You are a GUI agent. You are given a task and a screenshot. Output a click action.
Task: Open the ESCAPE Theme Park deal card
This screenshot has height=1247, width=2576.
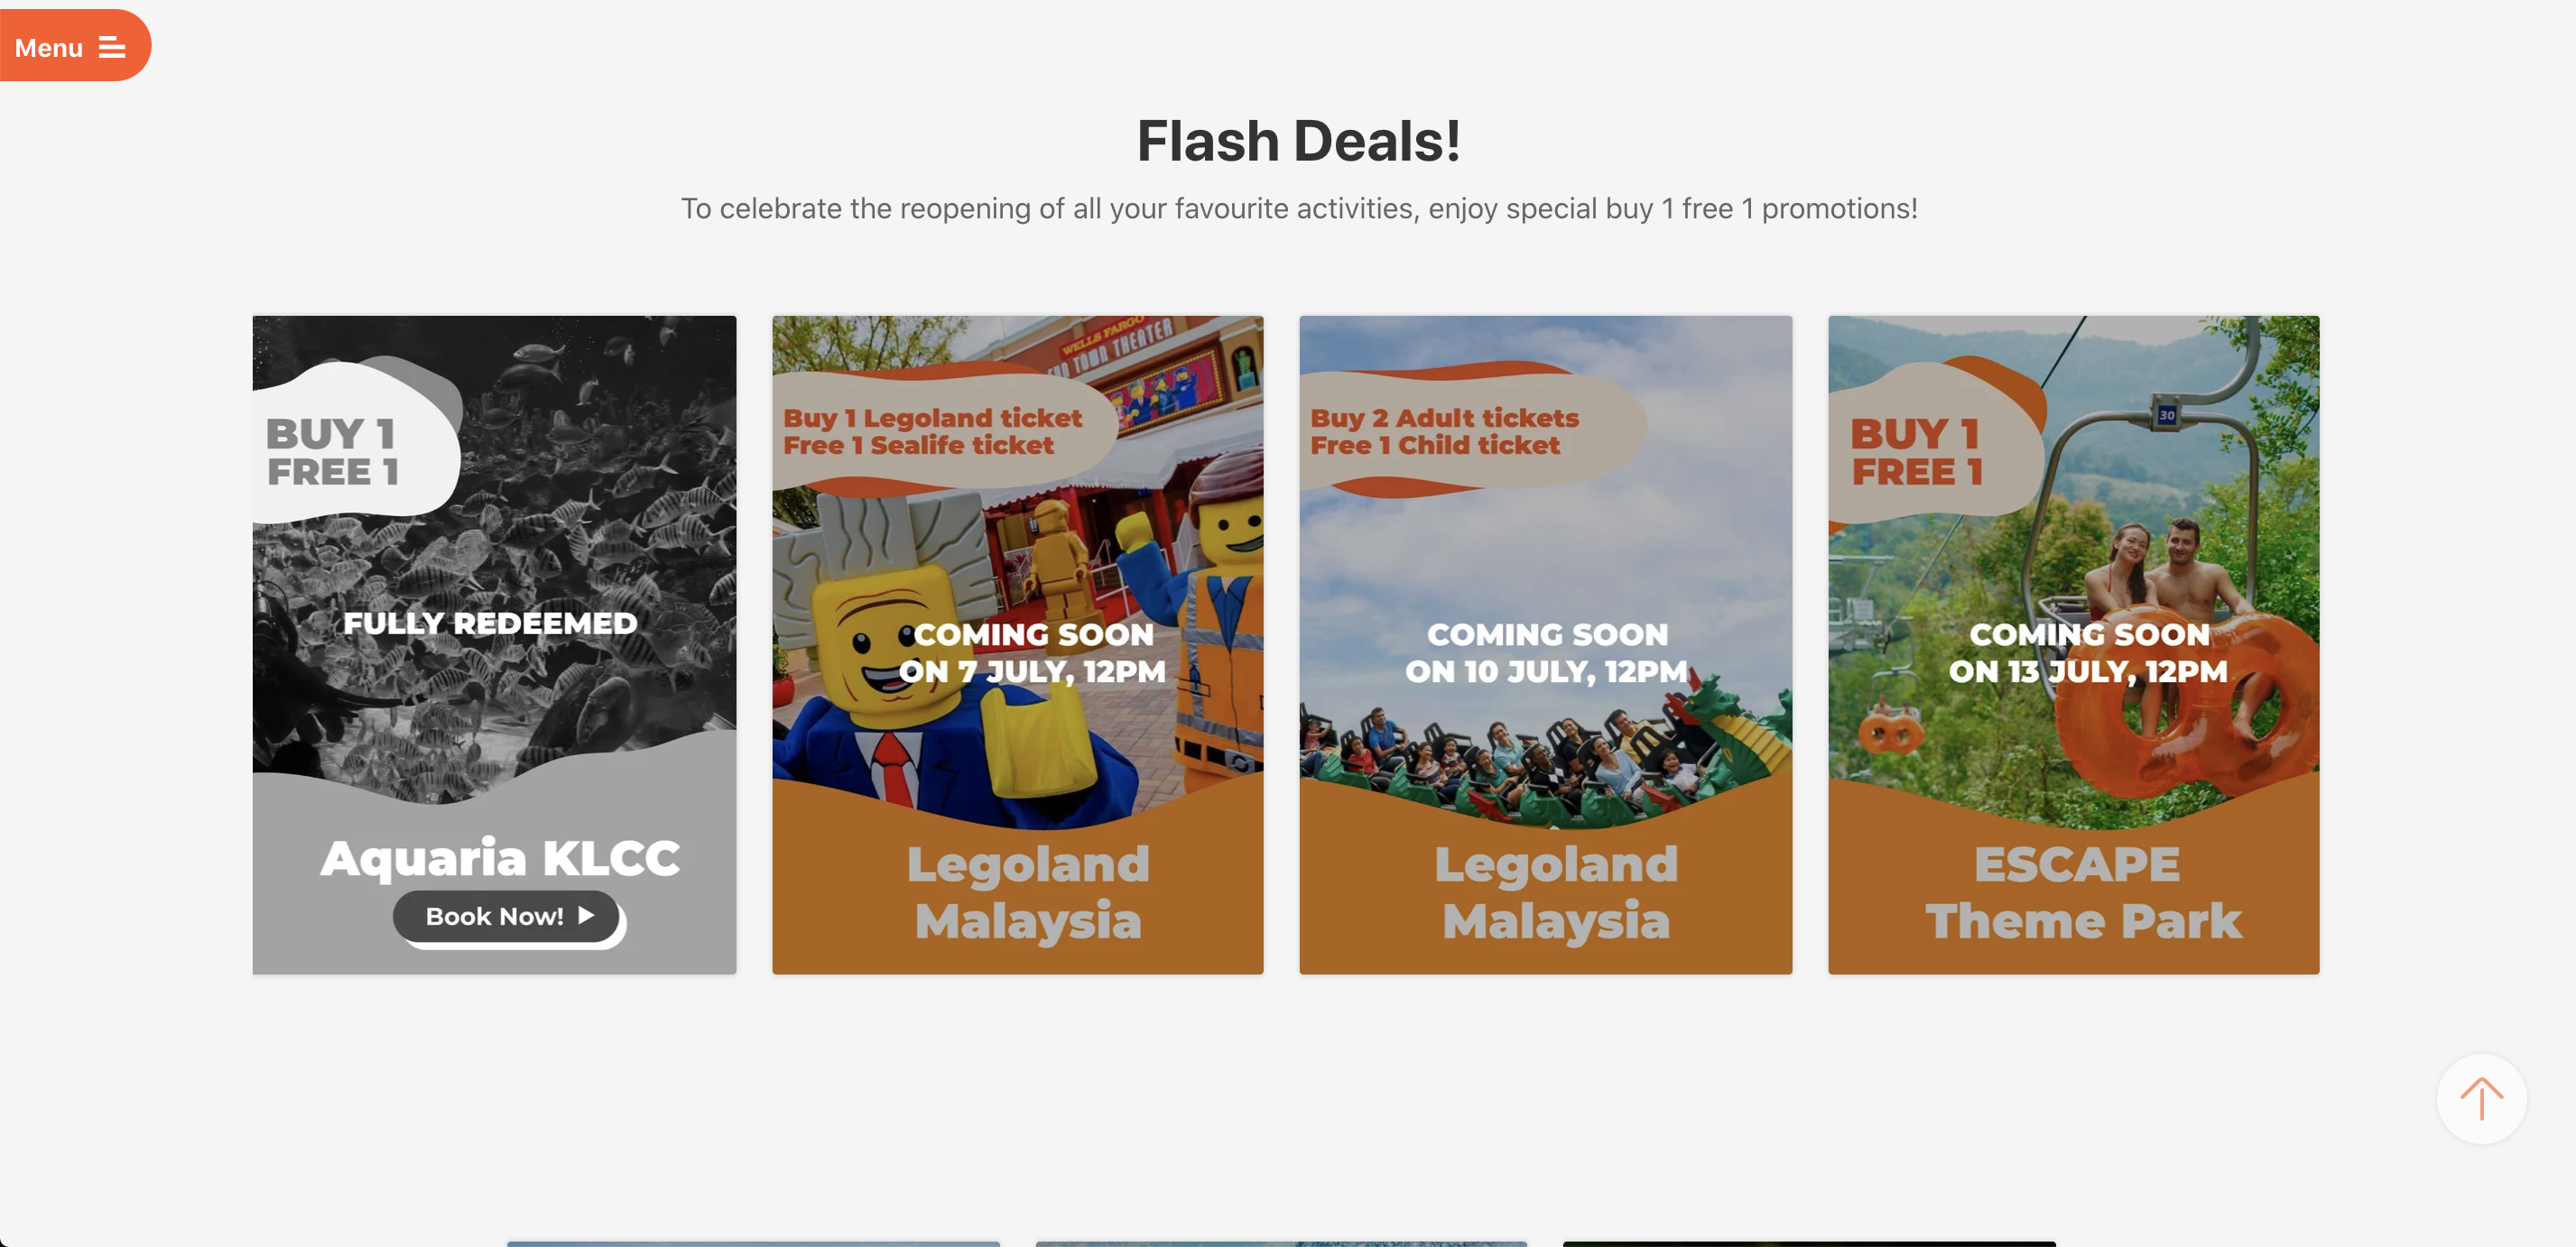[2073, 645]
